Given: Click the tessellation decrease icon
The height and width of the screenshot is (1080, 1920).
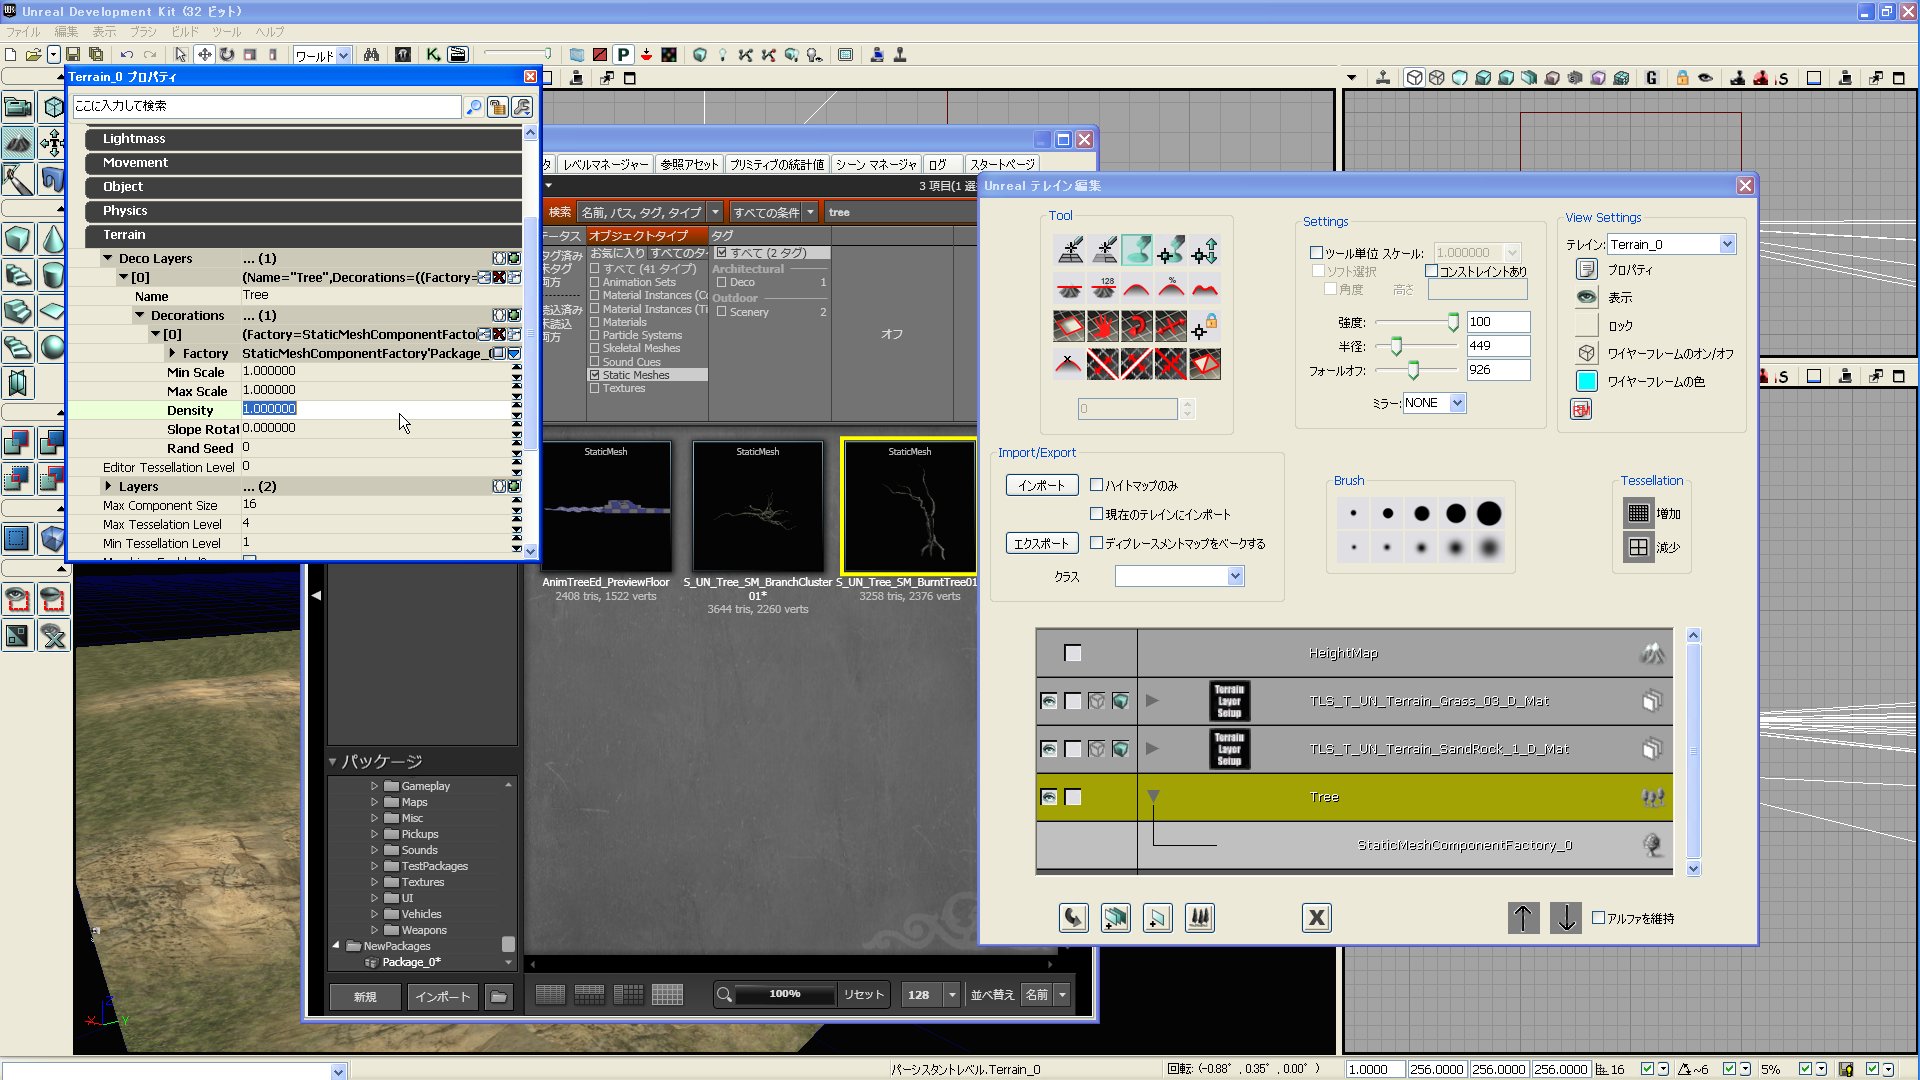Looking at the screenshot, I should 1638,547.
